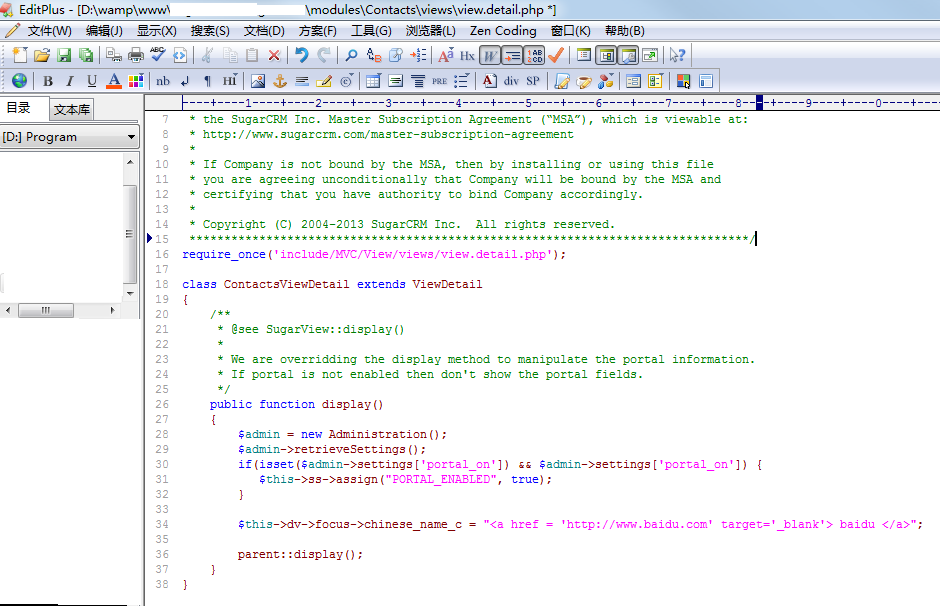The image size is (940, 606).
Task: Toggle full screen view icon
Action: tap(650, 55)
